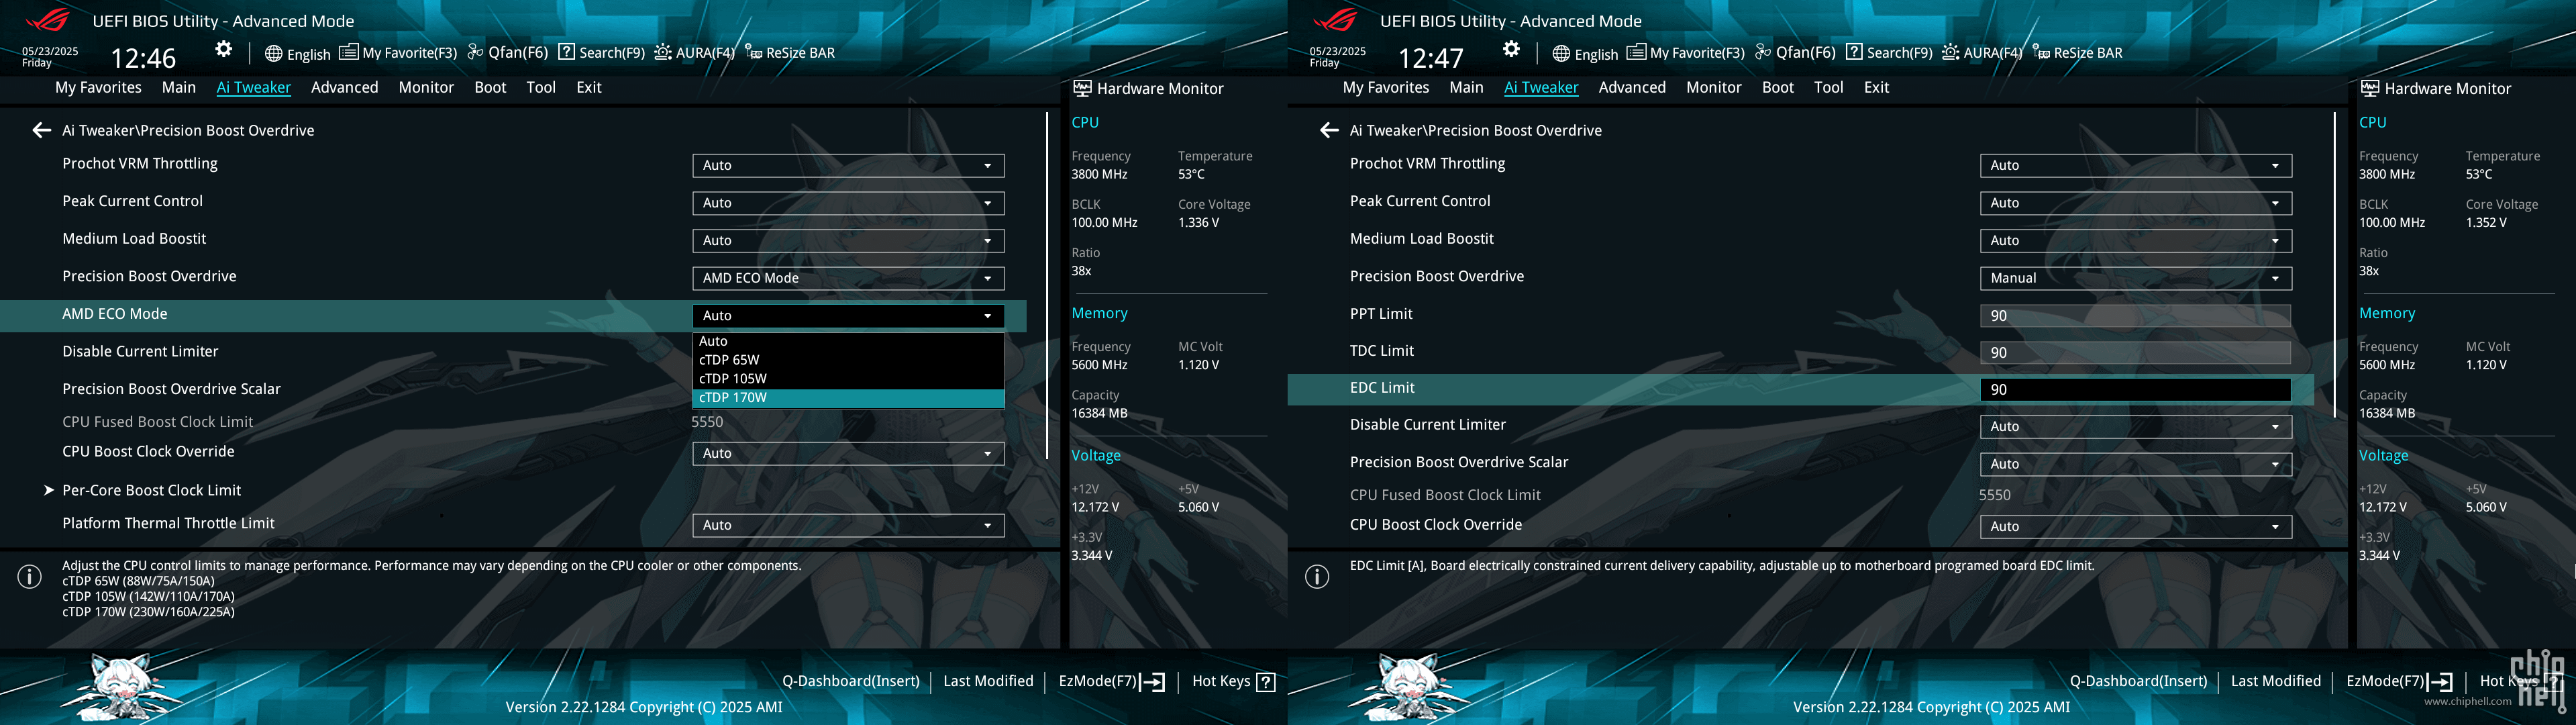This screenshot has height=725, width=2576.
Task: View Last Modified in 12:47 screen
Action: (2276, 681)
